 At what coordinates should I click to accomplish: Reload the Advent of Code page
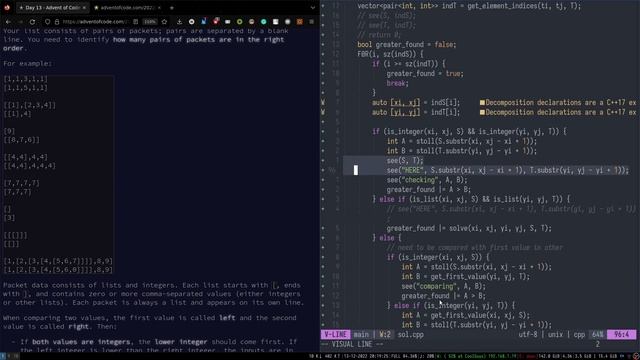[32, 22]
